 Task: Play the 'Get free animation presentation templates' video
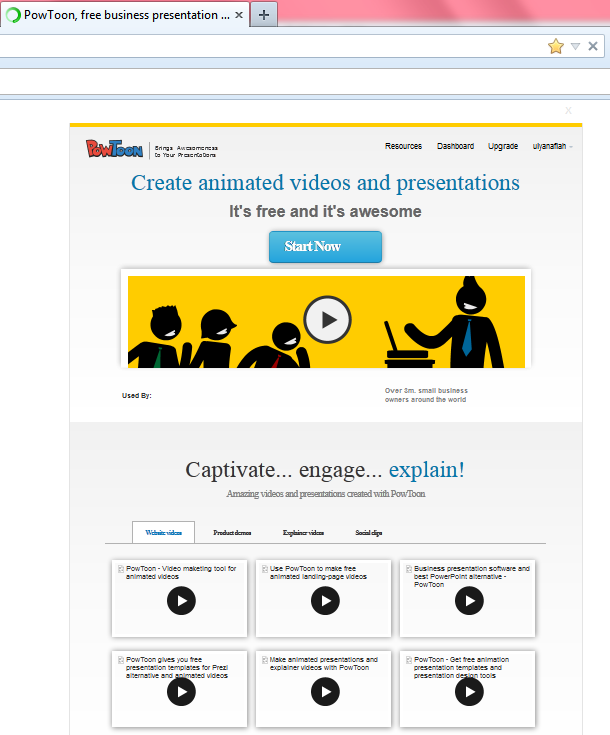tap(469, 692)
